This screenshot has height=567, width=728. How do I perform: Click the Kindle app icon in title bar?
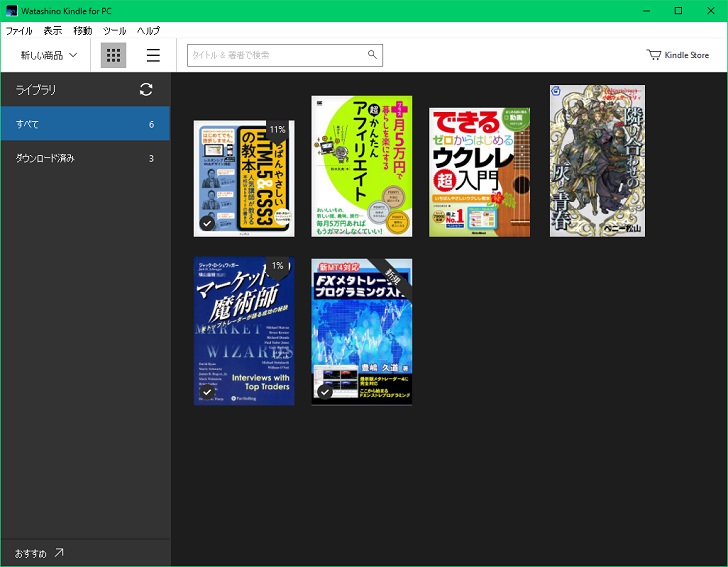click(12, 11)
